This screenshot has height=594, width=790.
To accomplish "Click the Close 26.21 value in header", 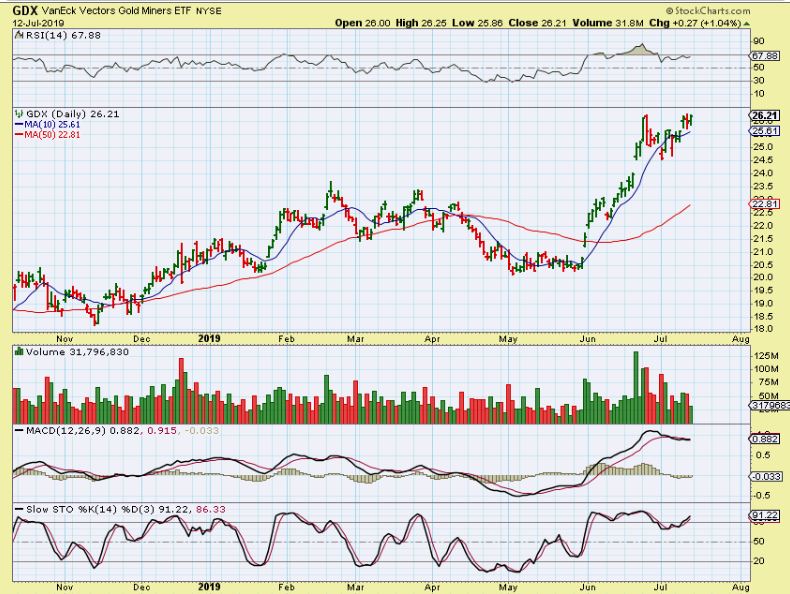I will pos(538,23).
